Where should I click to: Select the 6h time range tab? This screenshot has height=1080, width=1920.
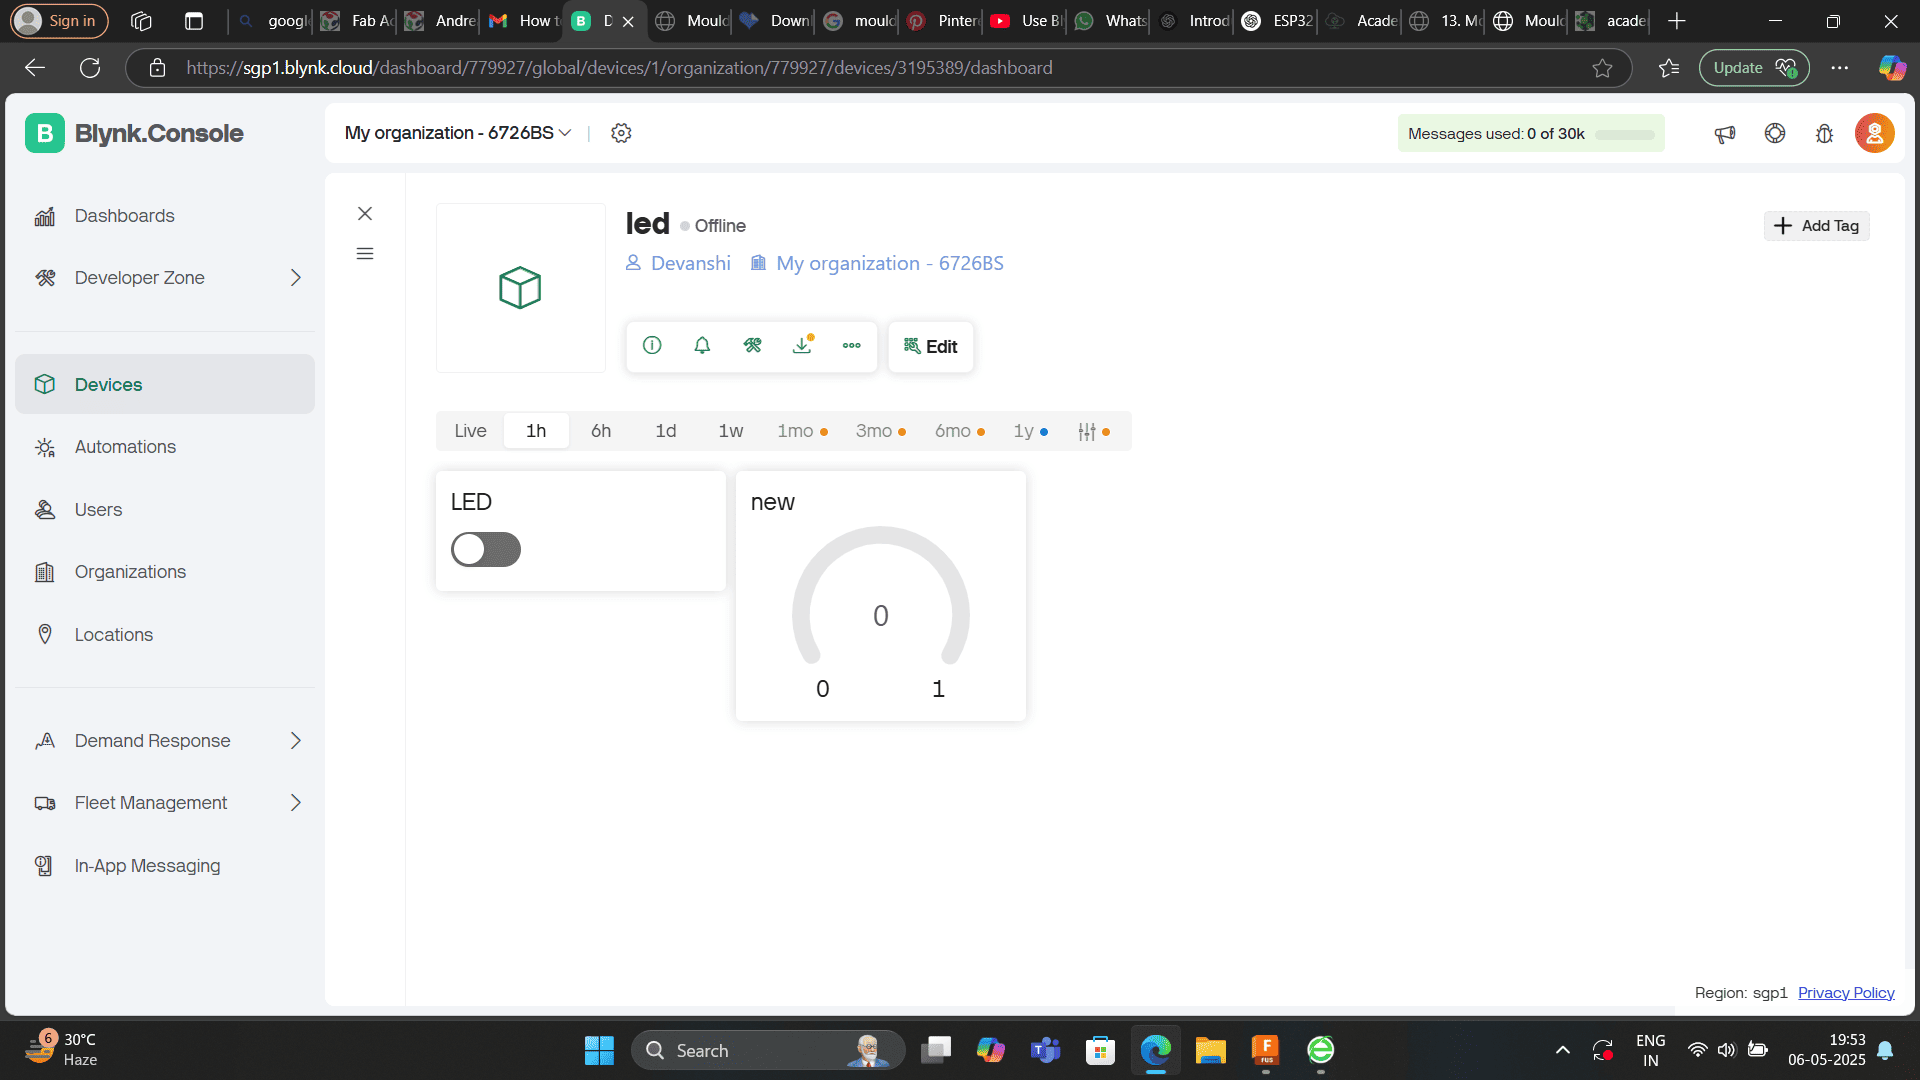(601, 431)
